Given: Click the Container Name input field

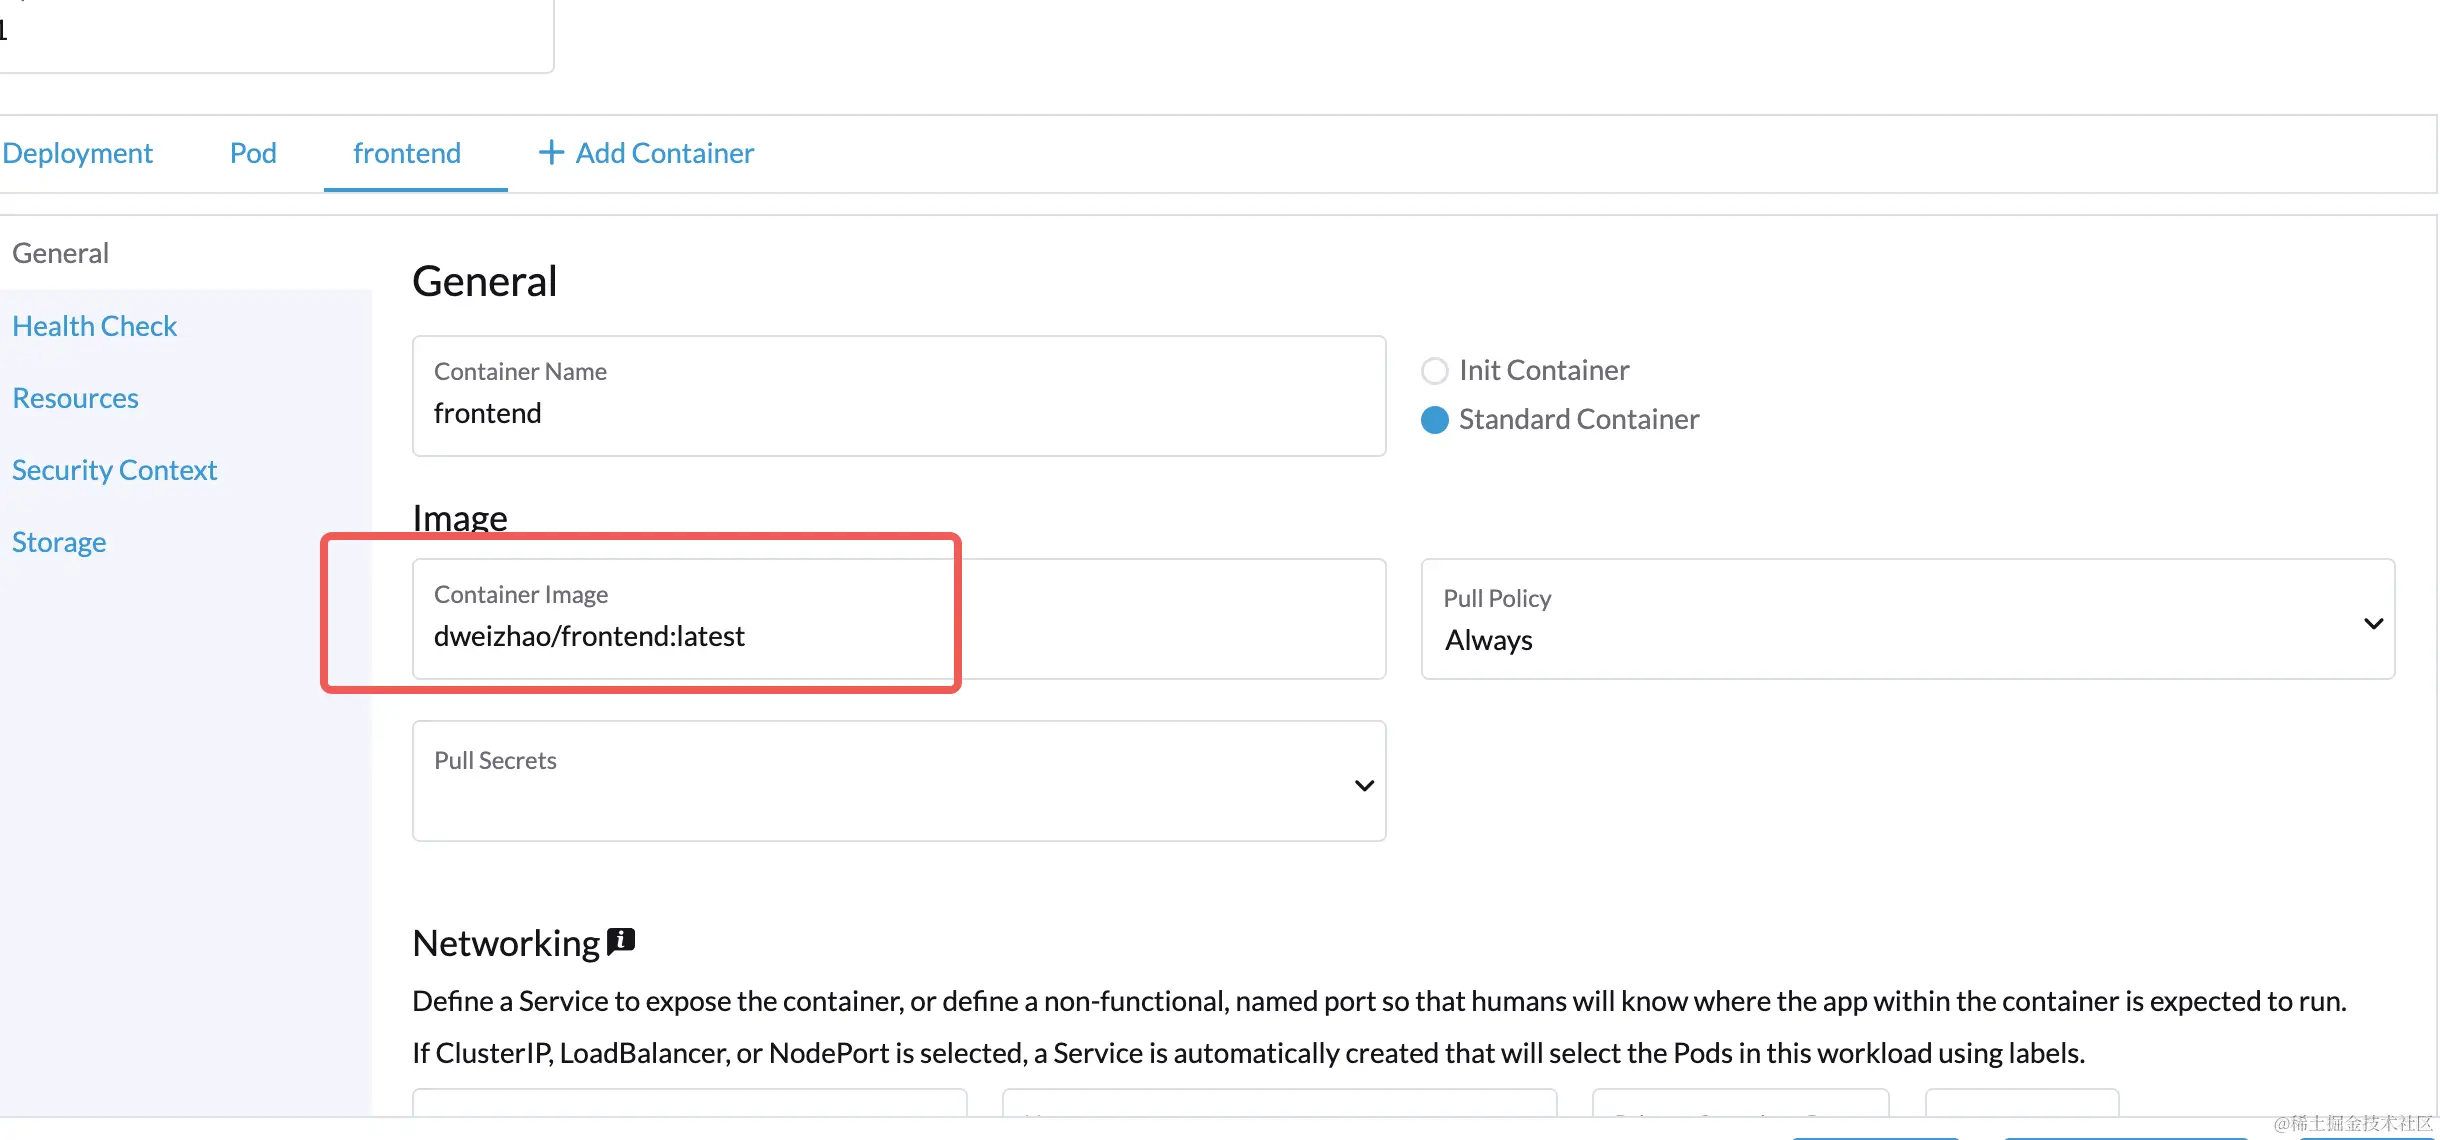Looking at the screenshot, I should coord(898,413).
